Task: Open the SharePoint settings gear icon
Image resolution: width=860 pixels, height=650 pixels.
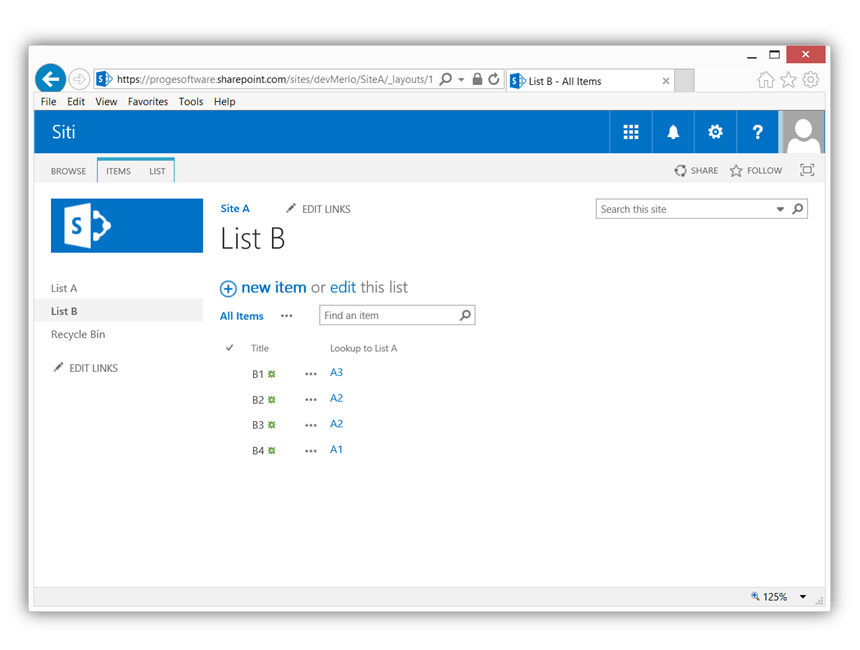Action: (714, 131)
